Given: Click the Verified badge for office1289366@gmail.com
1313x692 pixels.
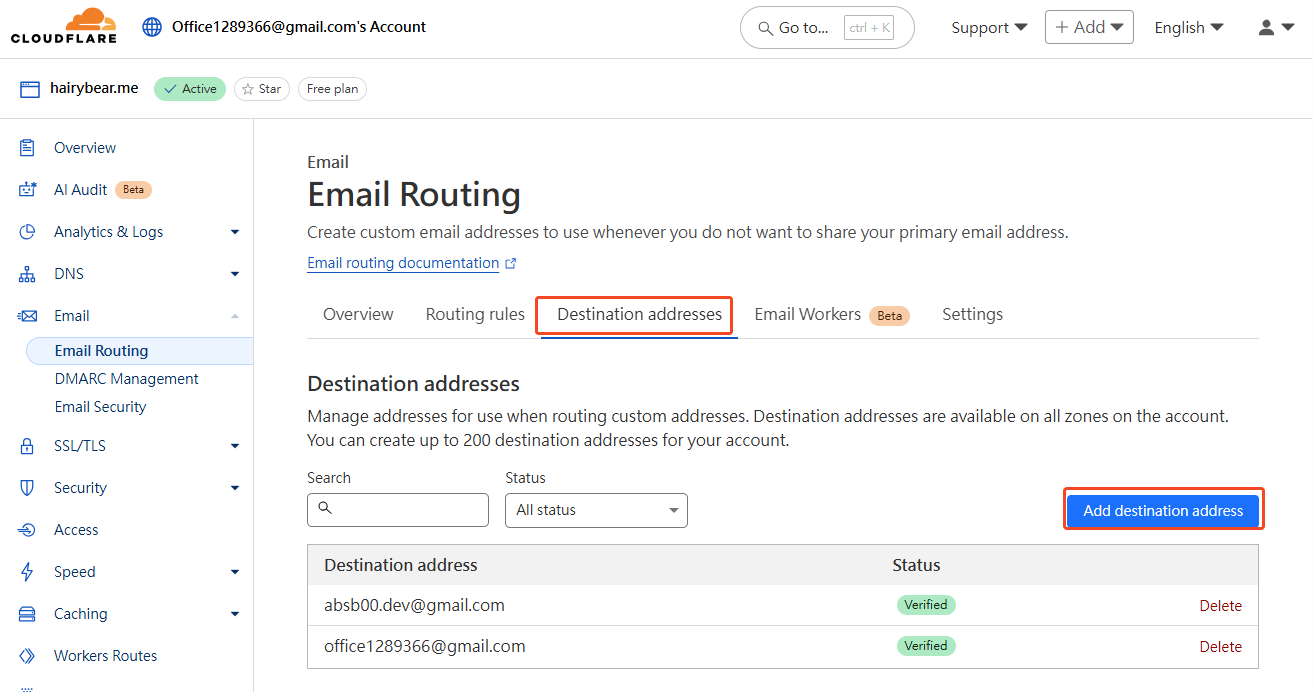Looking at the screenshot, I should tap(926, 646).
